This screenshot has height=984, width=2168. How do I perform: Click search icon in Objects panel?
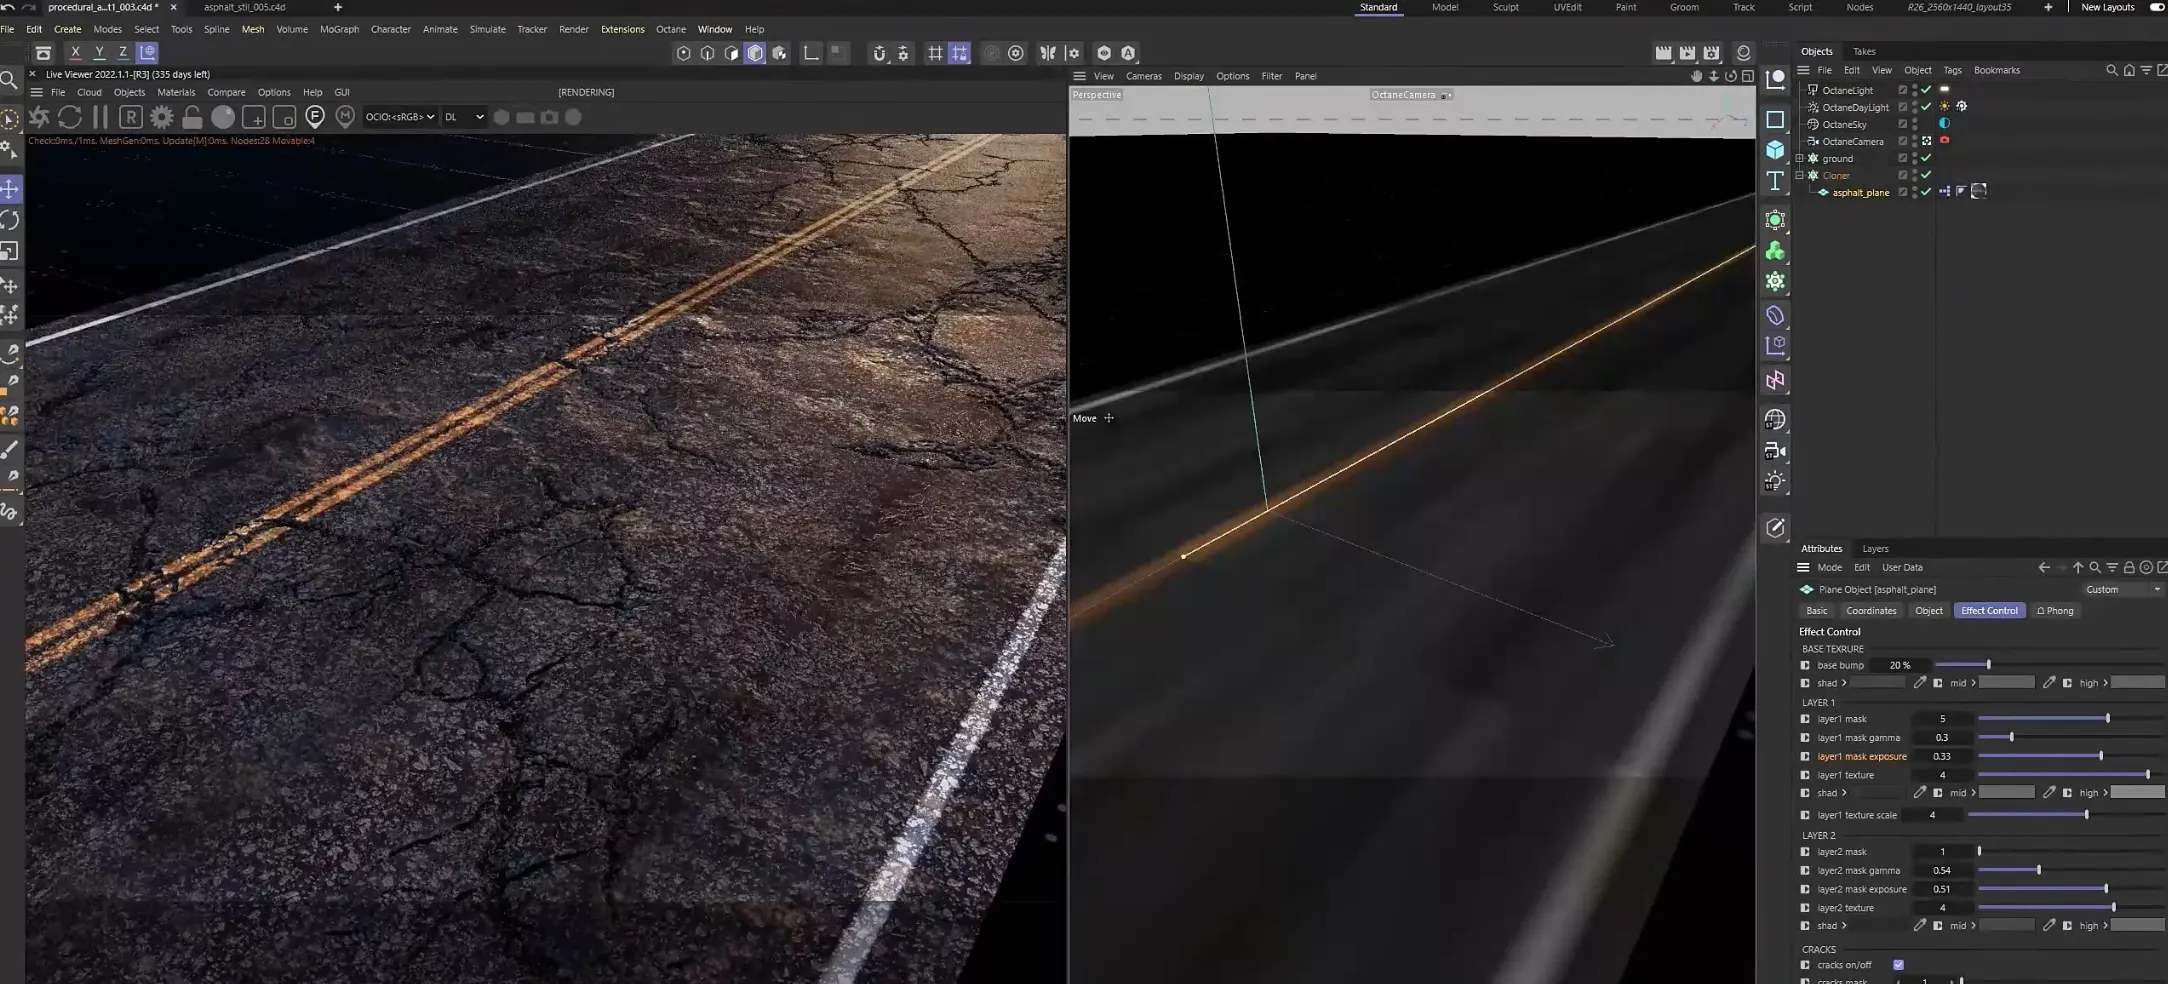pyautogui.click(x=2111, y=70)
